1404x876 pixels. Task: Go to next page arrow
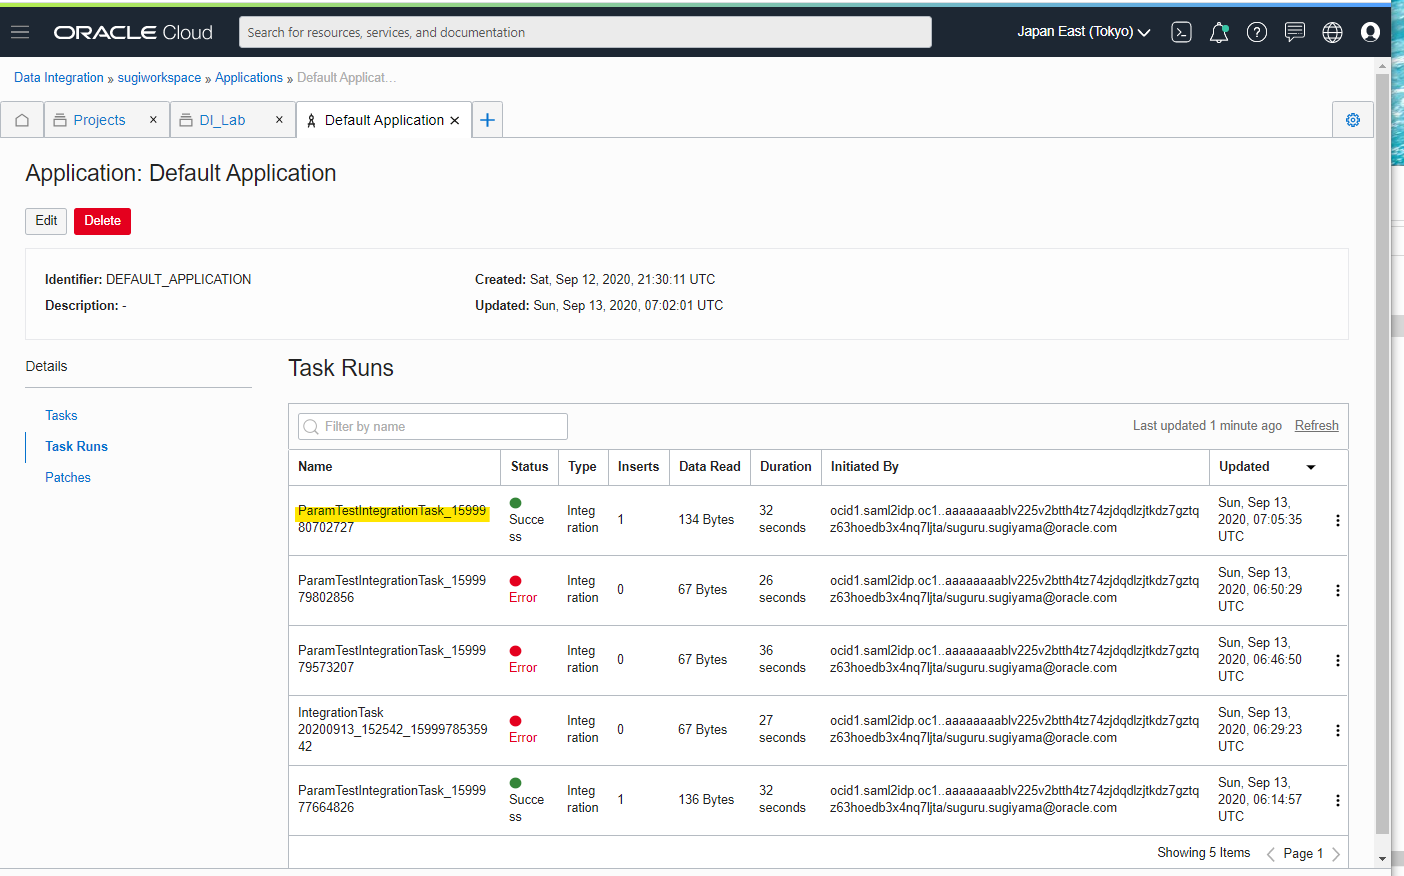point(1336,854)
